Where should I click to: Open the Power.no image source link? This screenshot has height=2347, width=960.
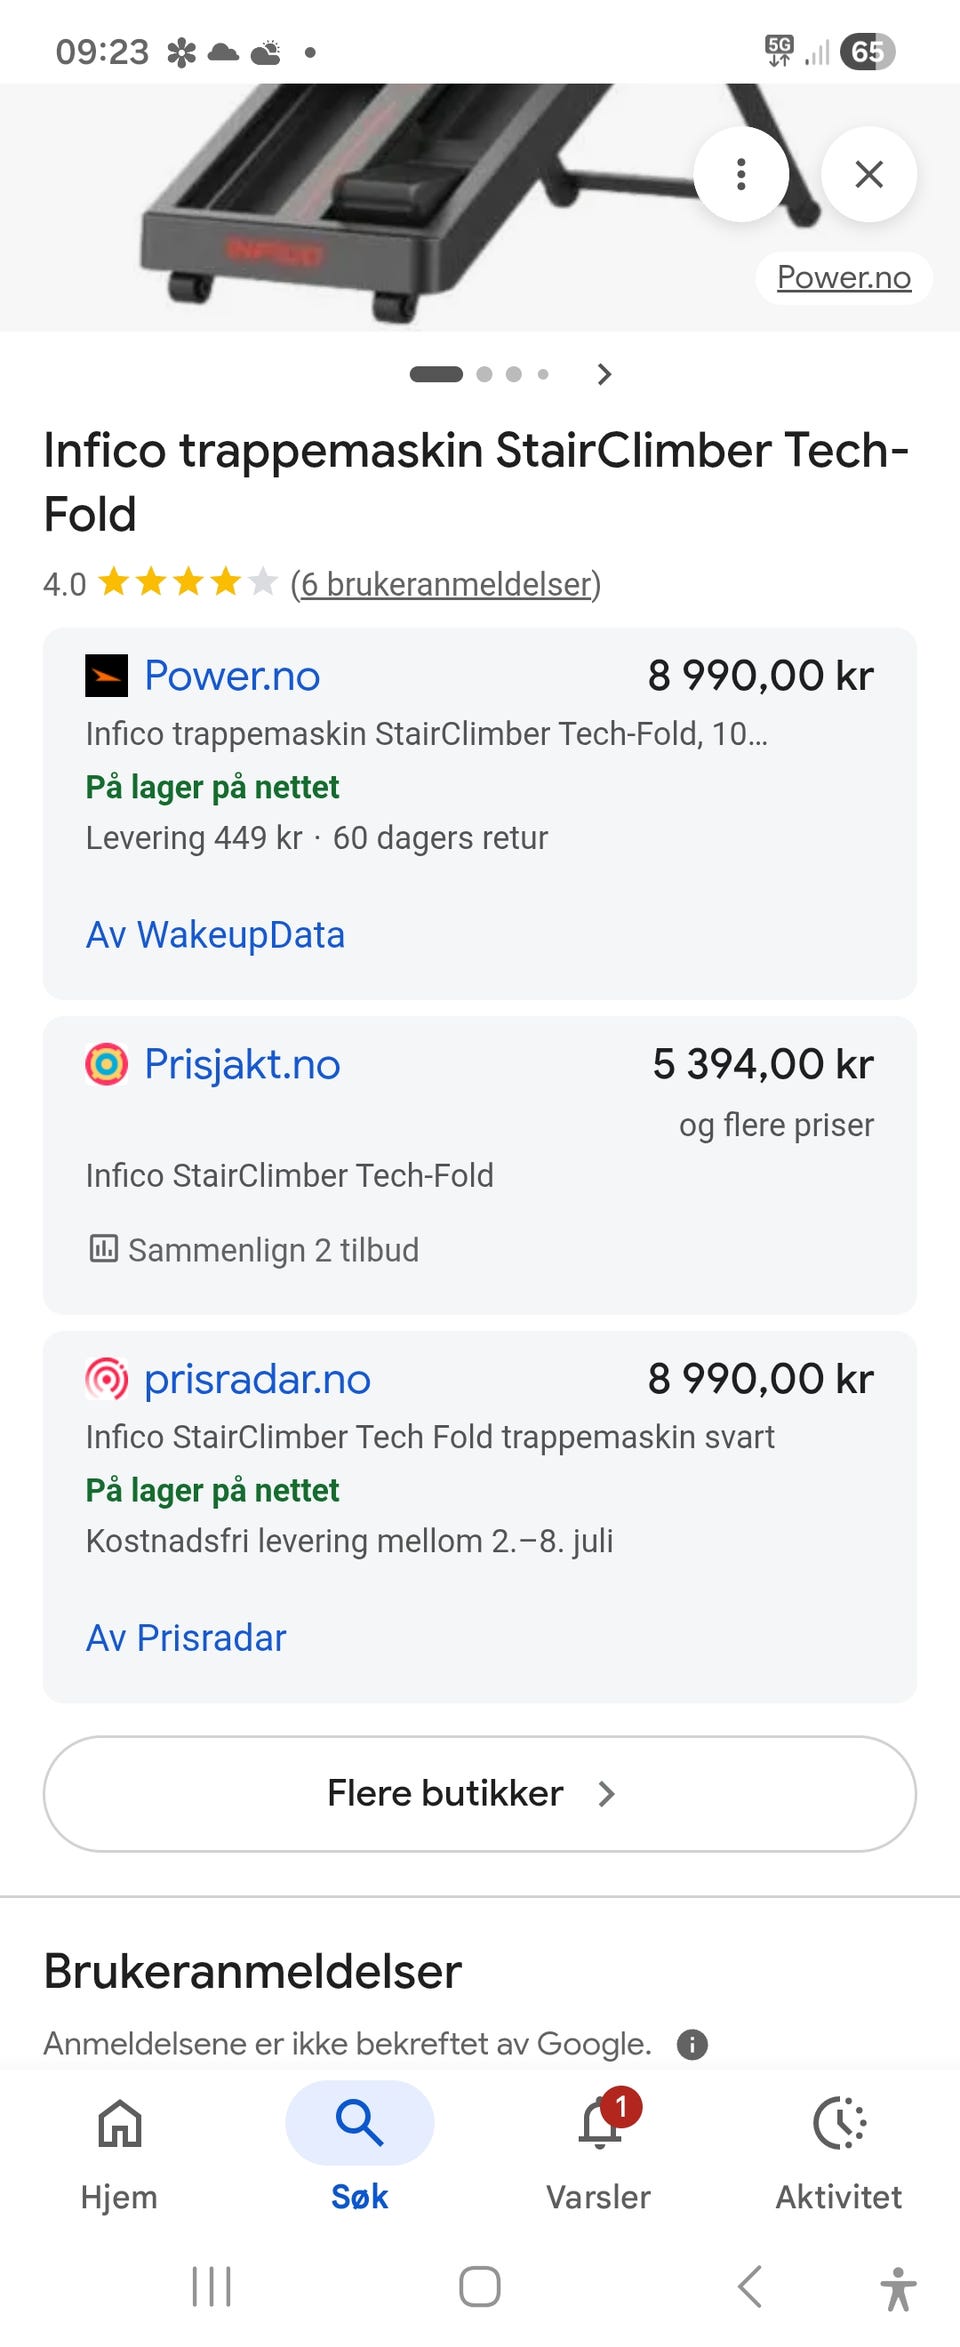pyautogui.click(x=844, y=277)
